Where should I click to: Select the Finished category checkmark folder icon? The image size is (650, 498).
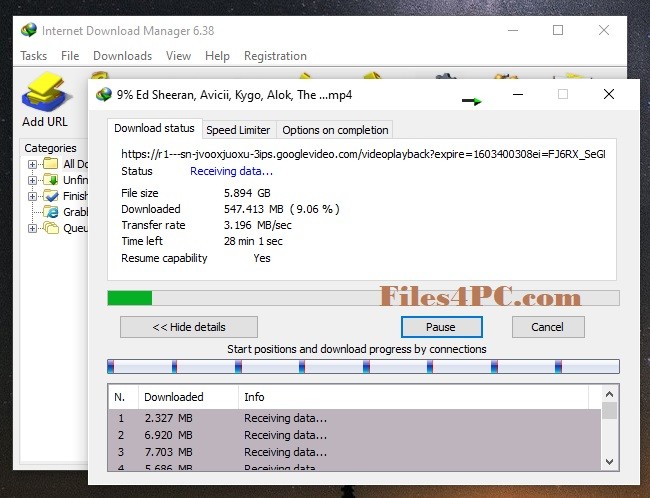coord(51,196)
